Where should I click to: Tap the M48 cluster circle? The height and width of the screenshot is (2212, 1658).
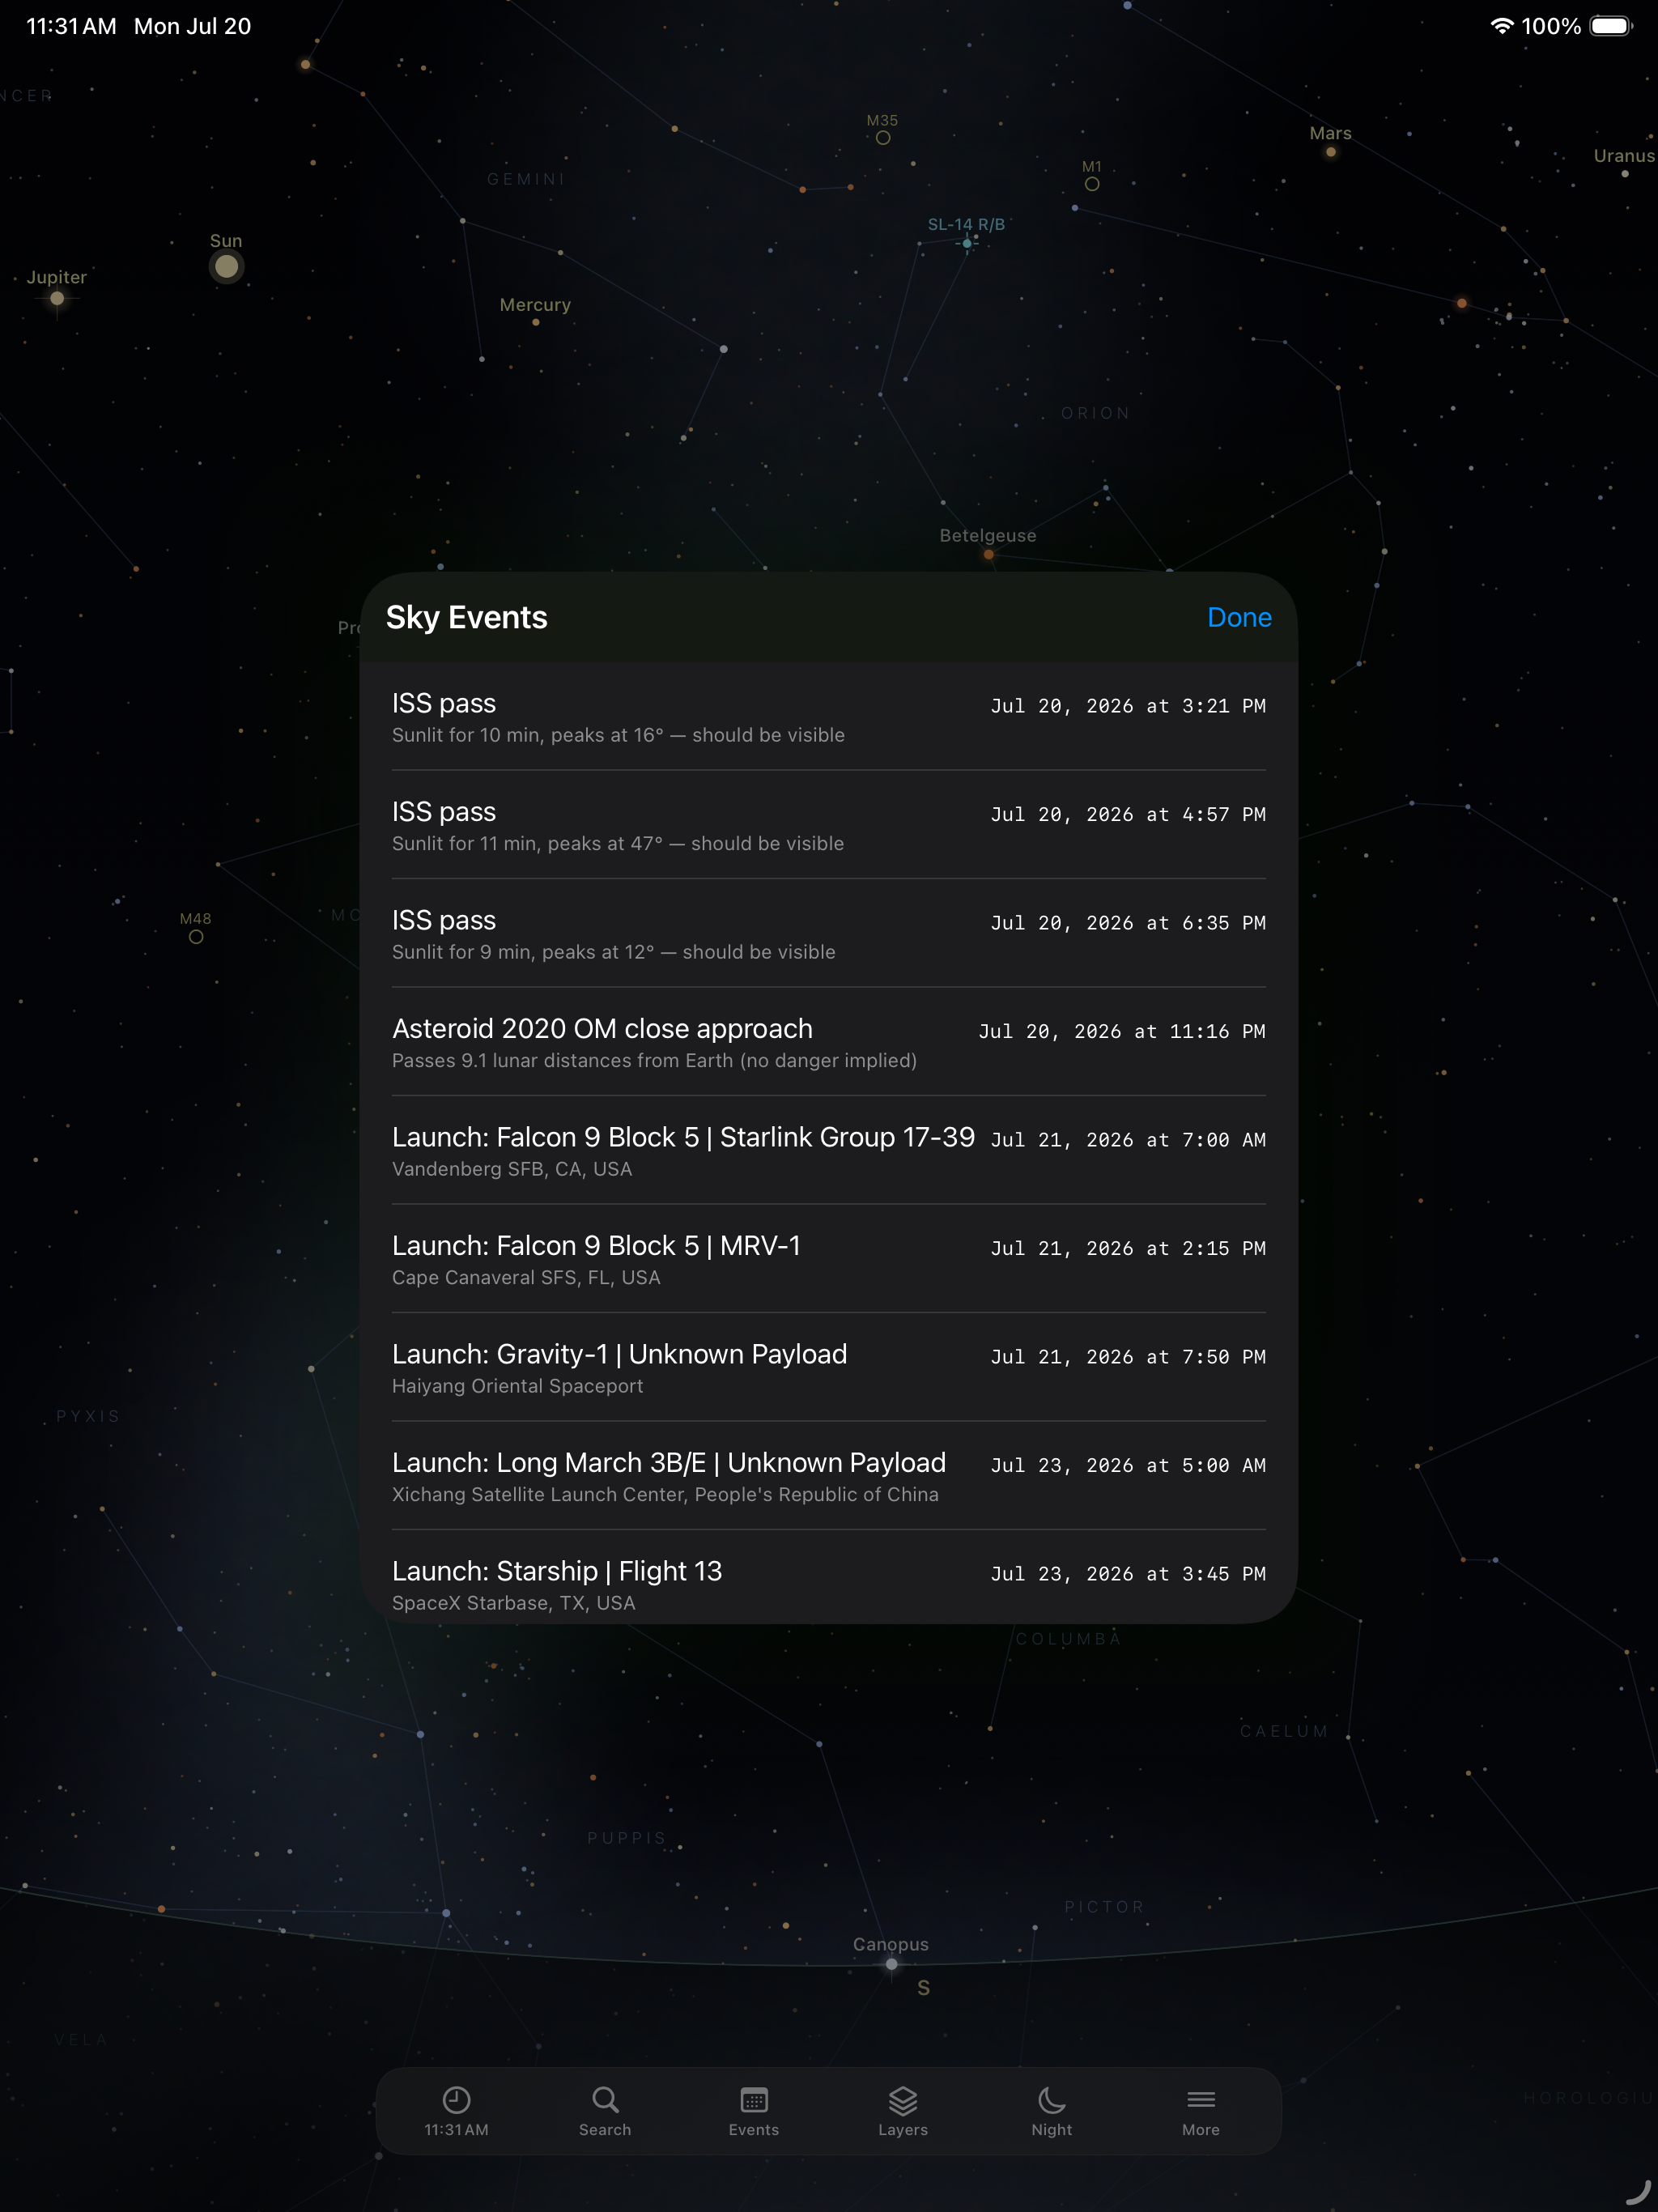pyautogui.click(x=196, y=937)
